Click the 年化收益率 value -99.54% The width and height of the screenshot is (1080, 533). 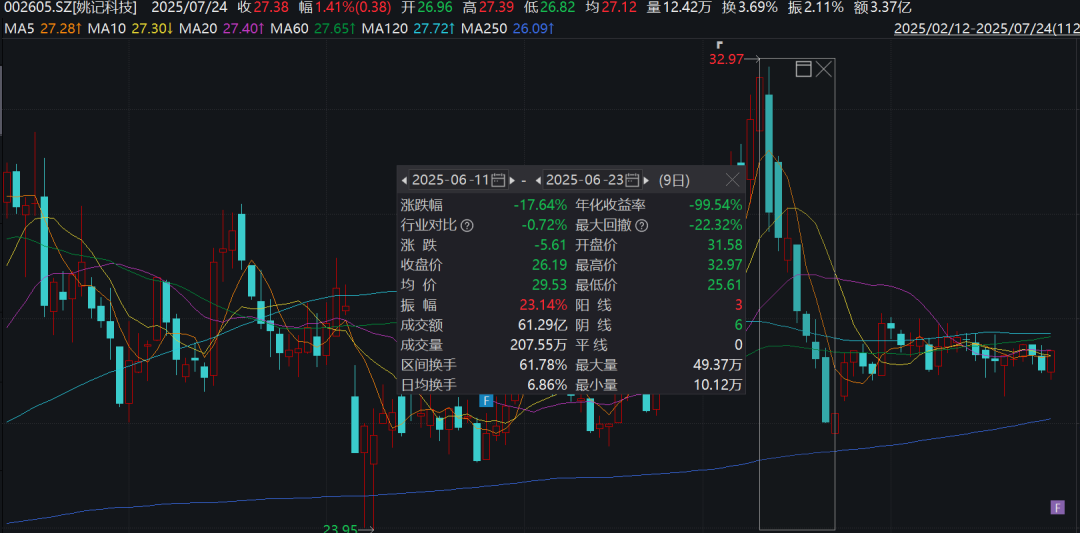click(716, 205)
